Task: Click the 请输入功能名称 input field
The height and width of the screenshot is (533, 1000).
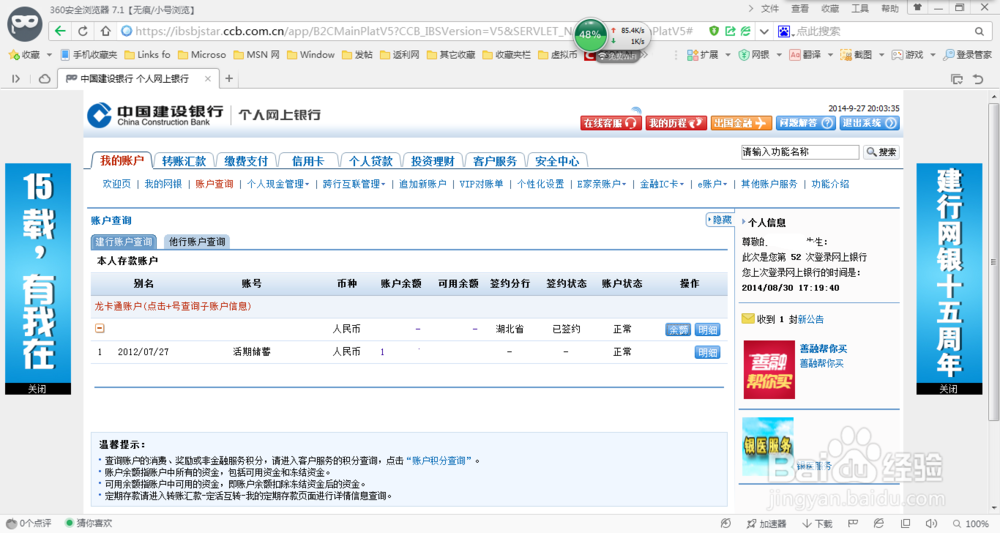Action: point(800,152)
